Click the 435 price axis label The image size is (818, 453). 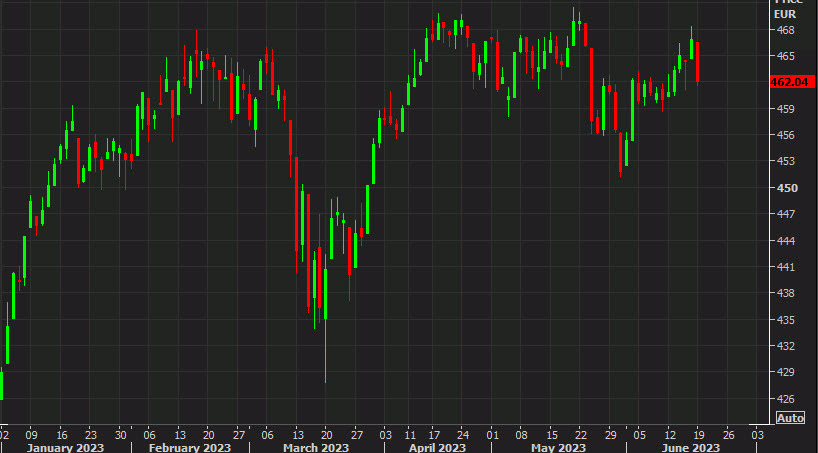click(784, 320)
